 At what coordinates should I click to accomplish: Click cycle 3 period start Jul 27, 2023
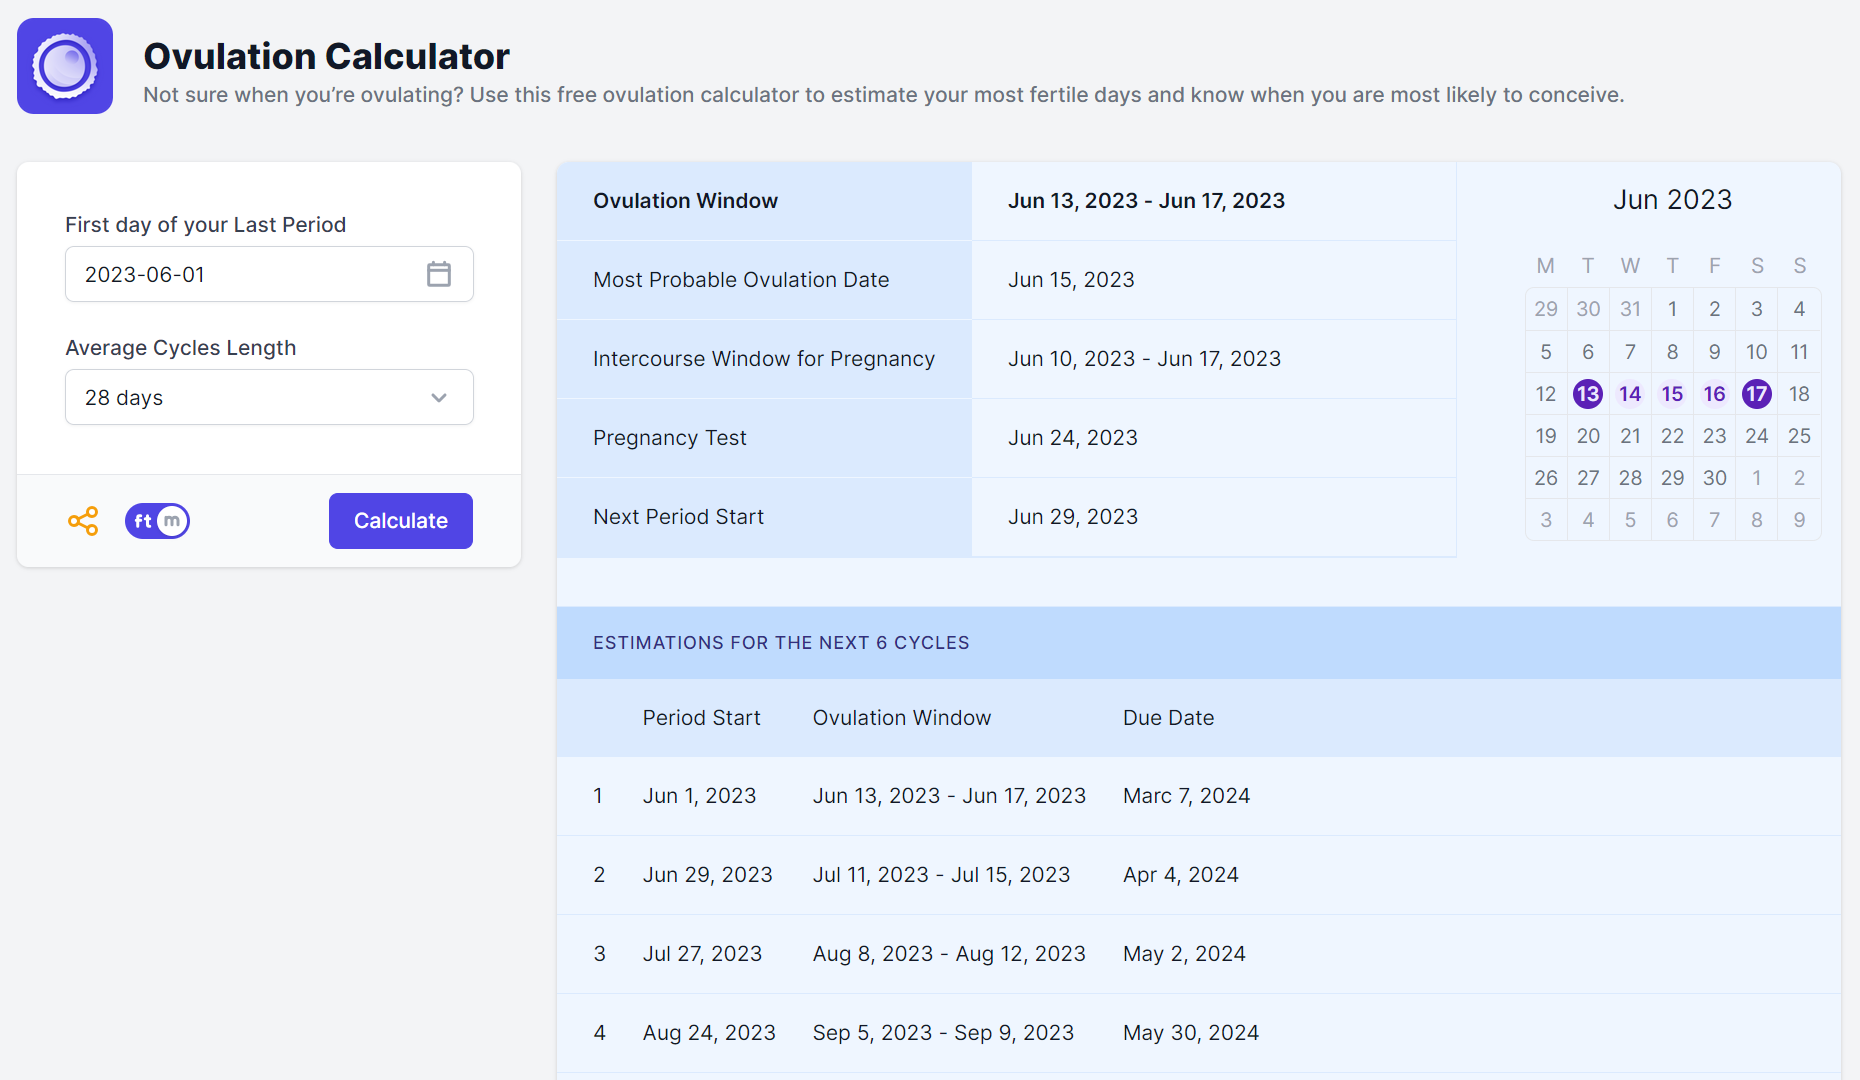click(x=702, y=954)
